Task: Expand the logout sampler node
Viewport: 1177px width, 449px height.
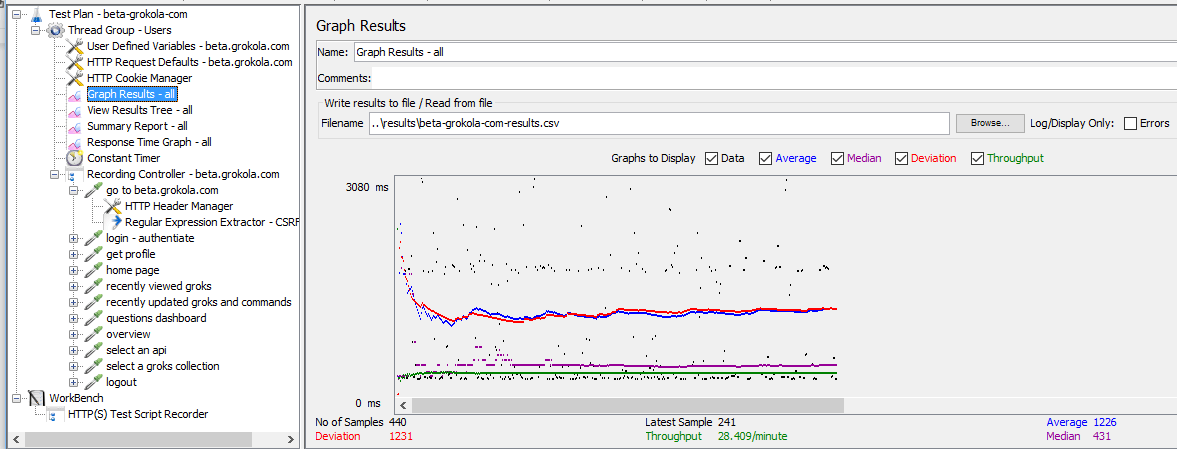Action: click(74, 382)
